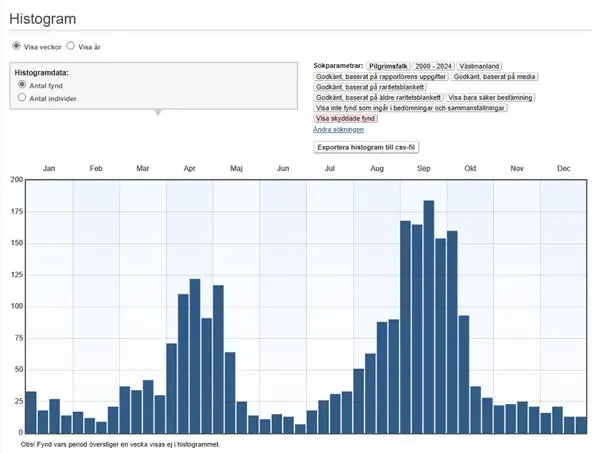Choose 'Antal fynd' histogram data option
The width and height of the screenshot is (602, 454).
click(23, 86)
